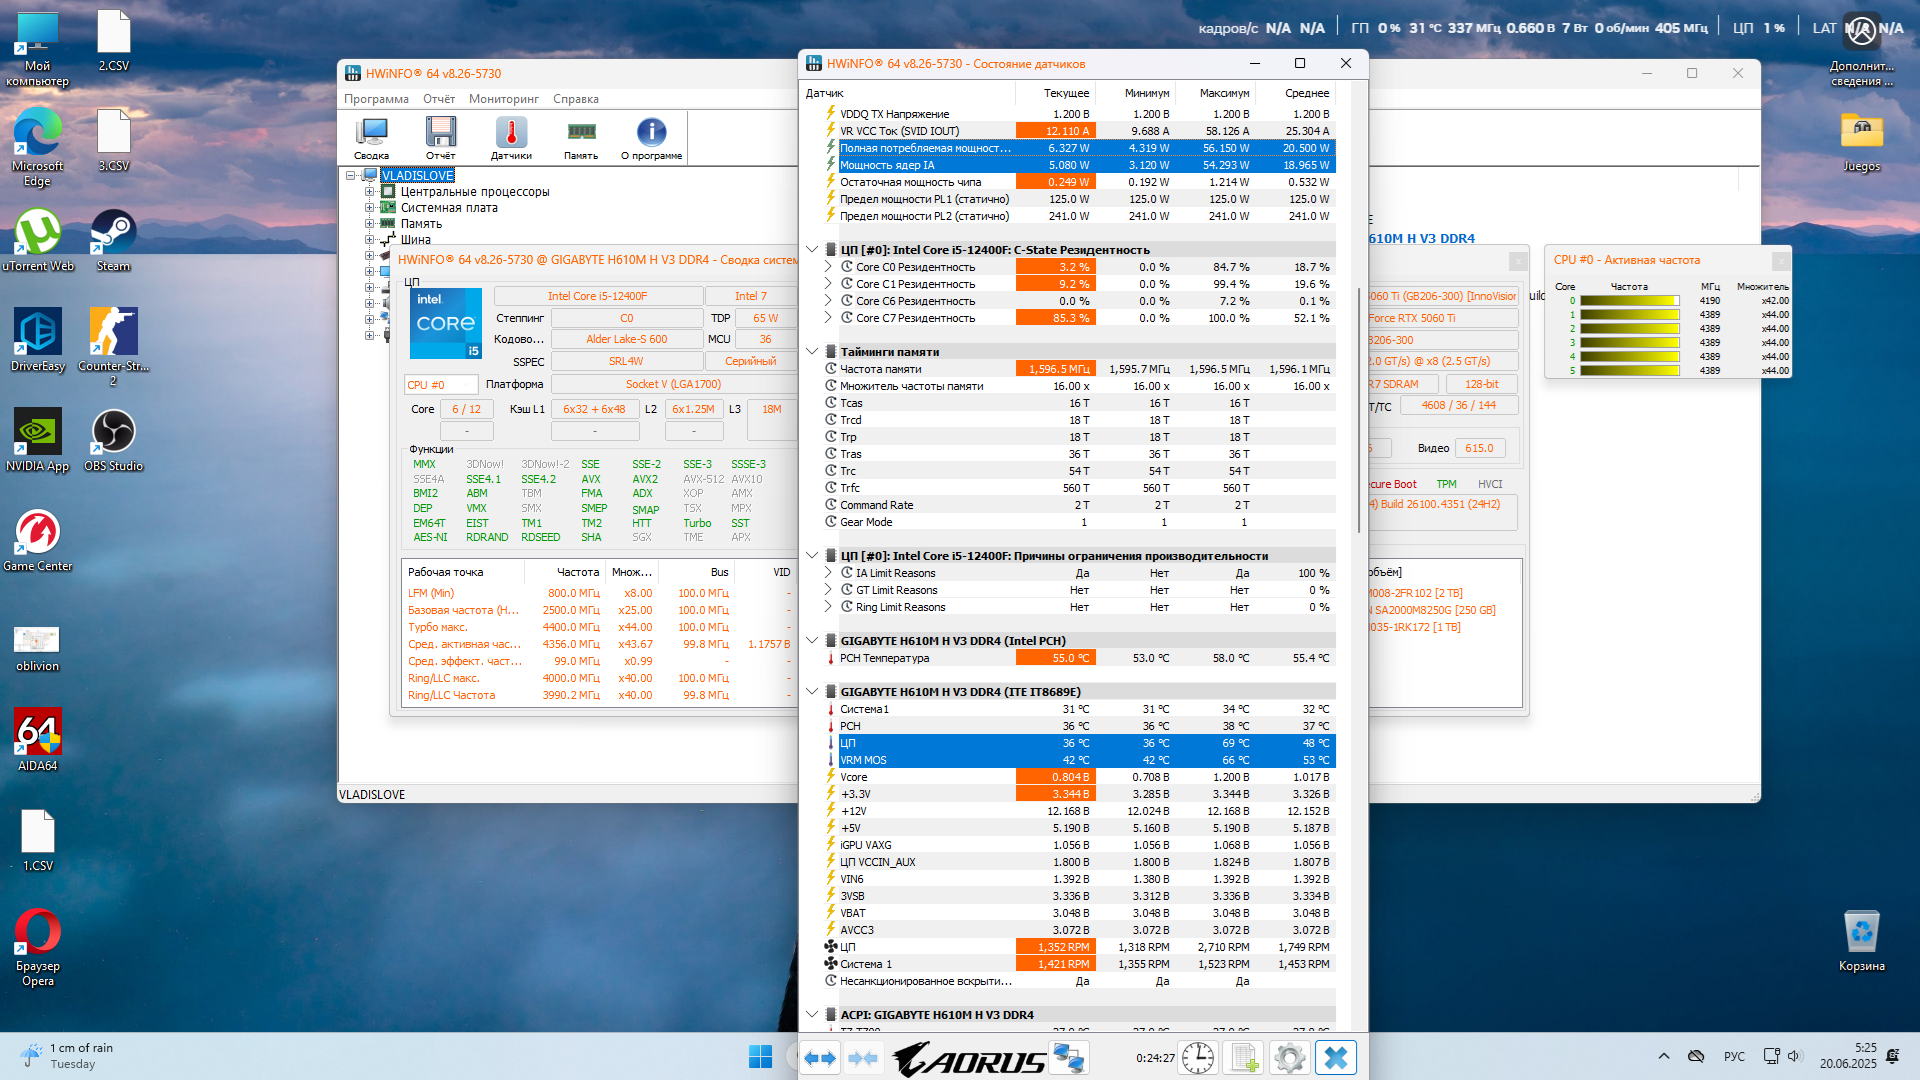
Task: Open Браузер Opera desktop icon
Action: click(37, 948)
